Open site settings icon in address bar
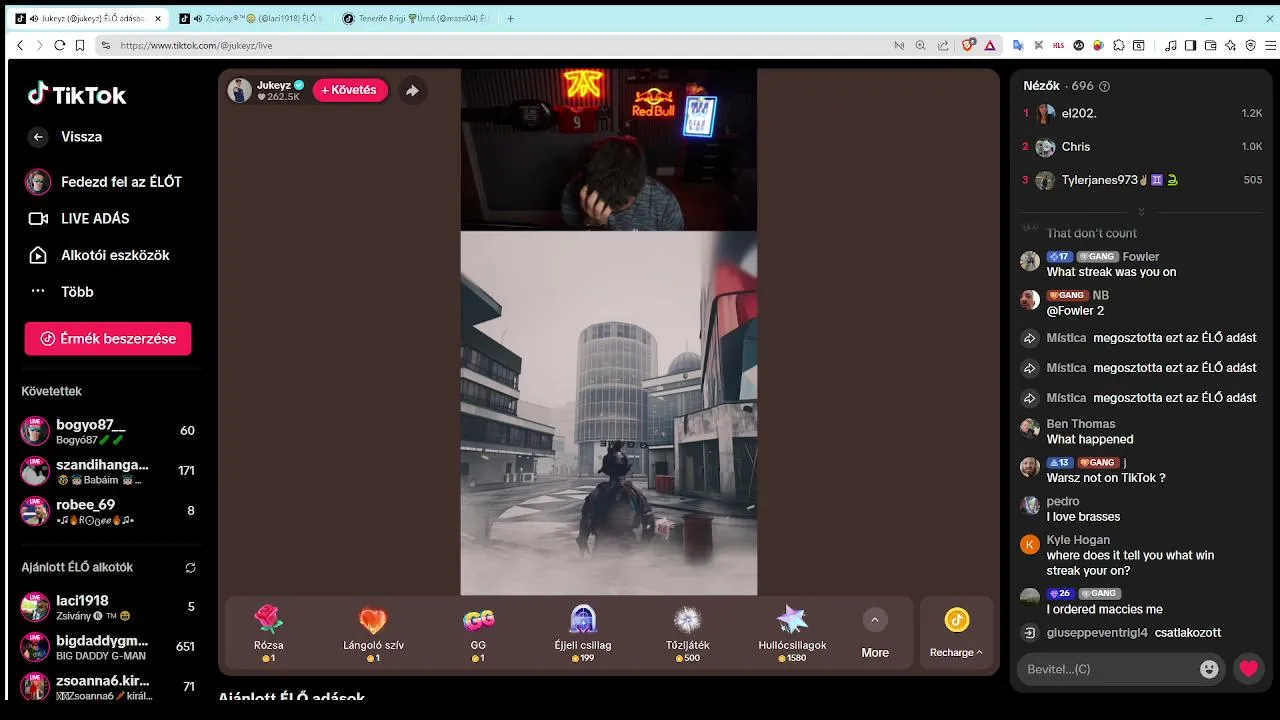Image resolution: width=1280 pixels, height=720 pixels. coord(105,45)
